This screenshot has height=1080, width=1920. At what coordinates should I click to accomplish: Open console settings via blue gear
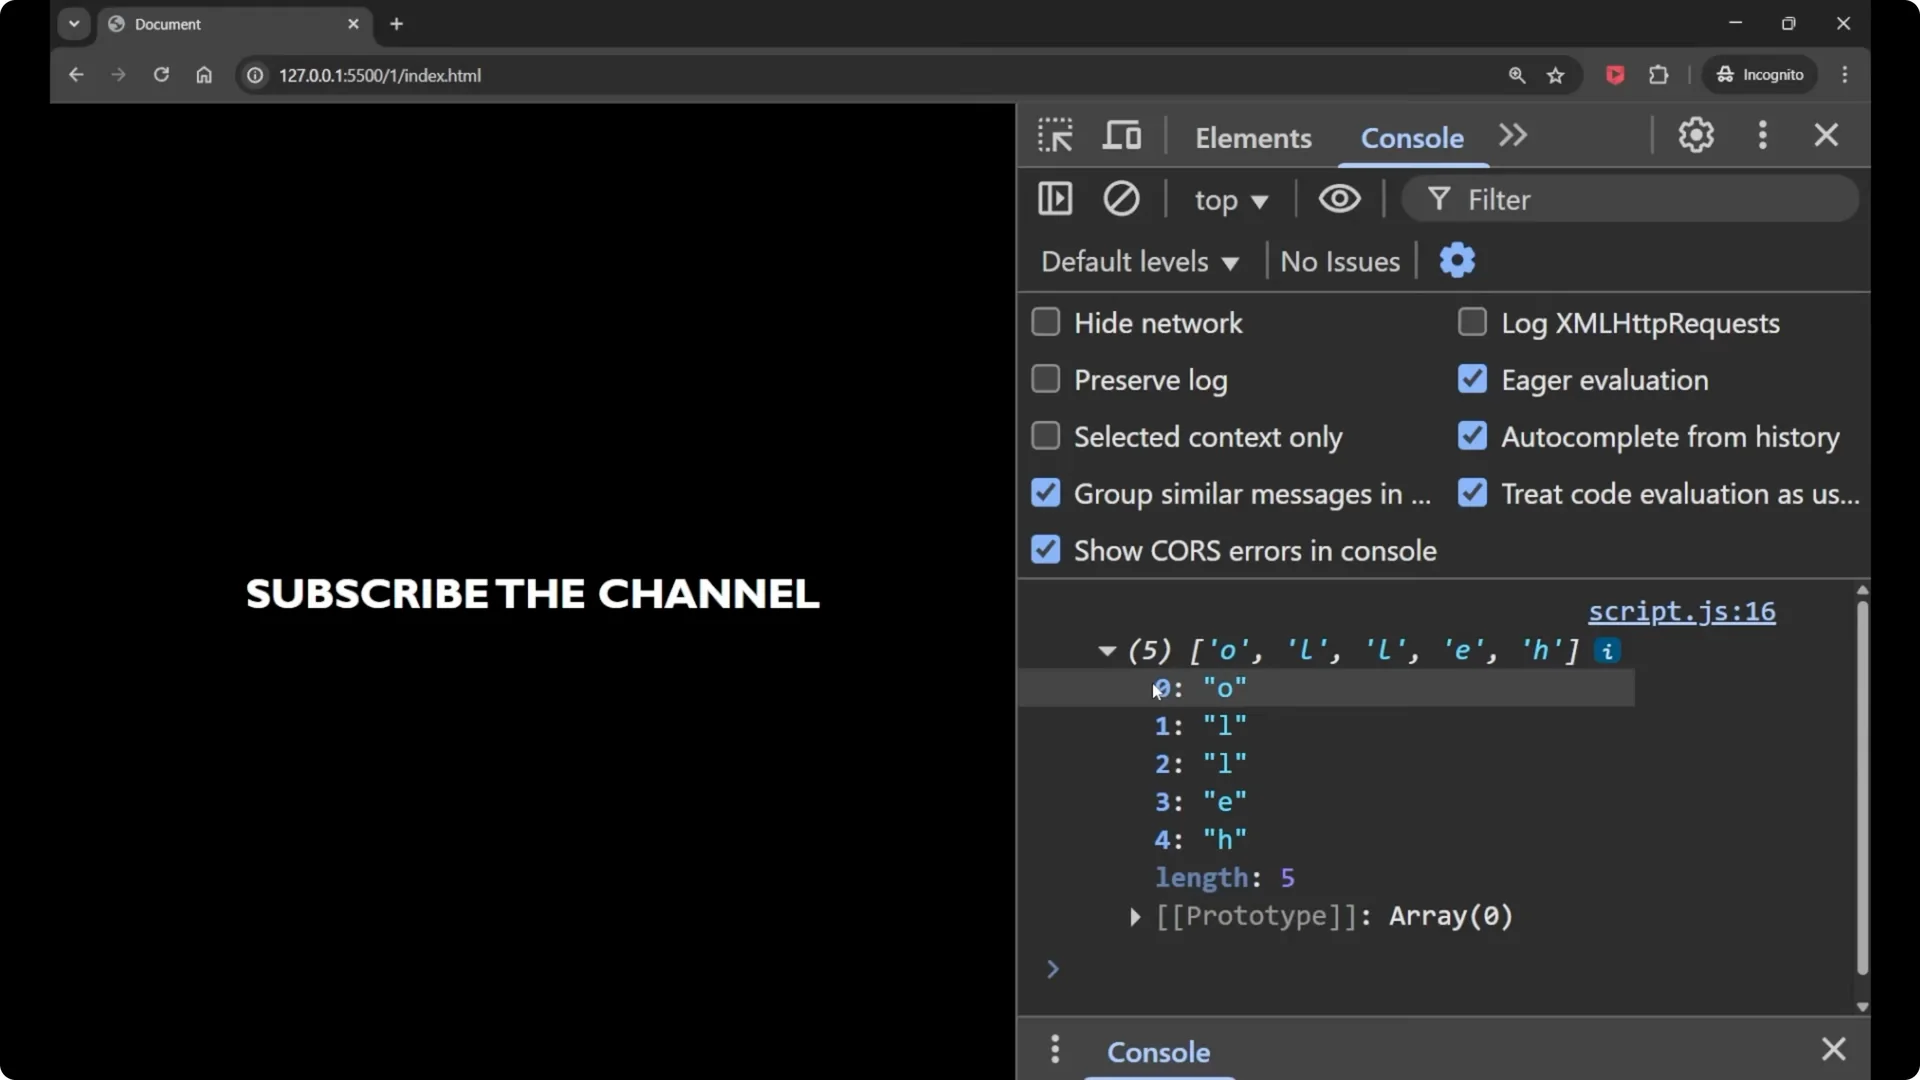(x=1458, y=260)
